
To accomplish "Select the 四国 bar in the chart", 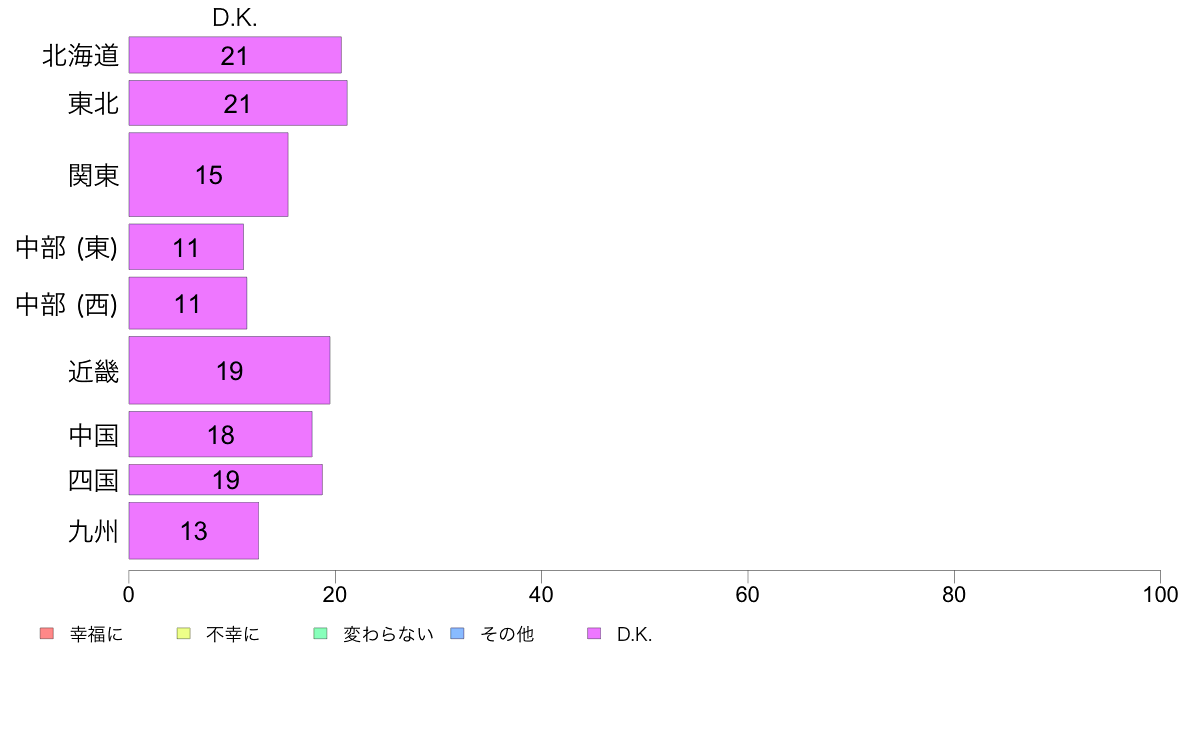I will 225,480.
